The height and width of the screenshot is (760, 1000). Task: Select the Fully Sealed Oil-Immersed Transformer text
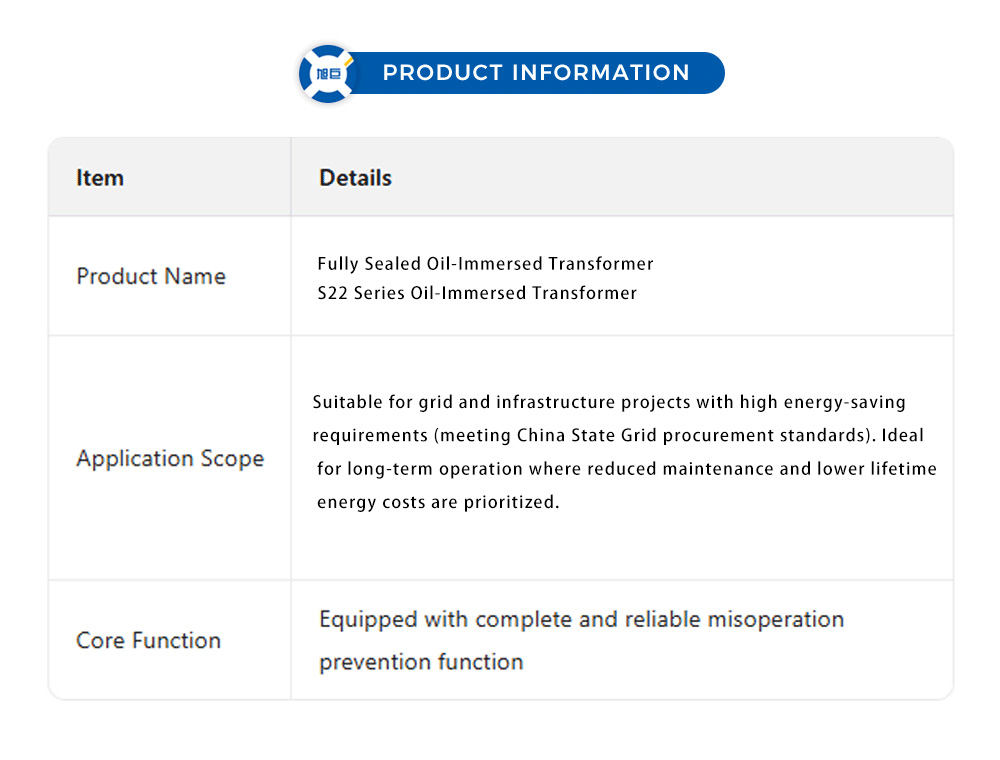(485, 264)
